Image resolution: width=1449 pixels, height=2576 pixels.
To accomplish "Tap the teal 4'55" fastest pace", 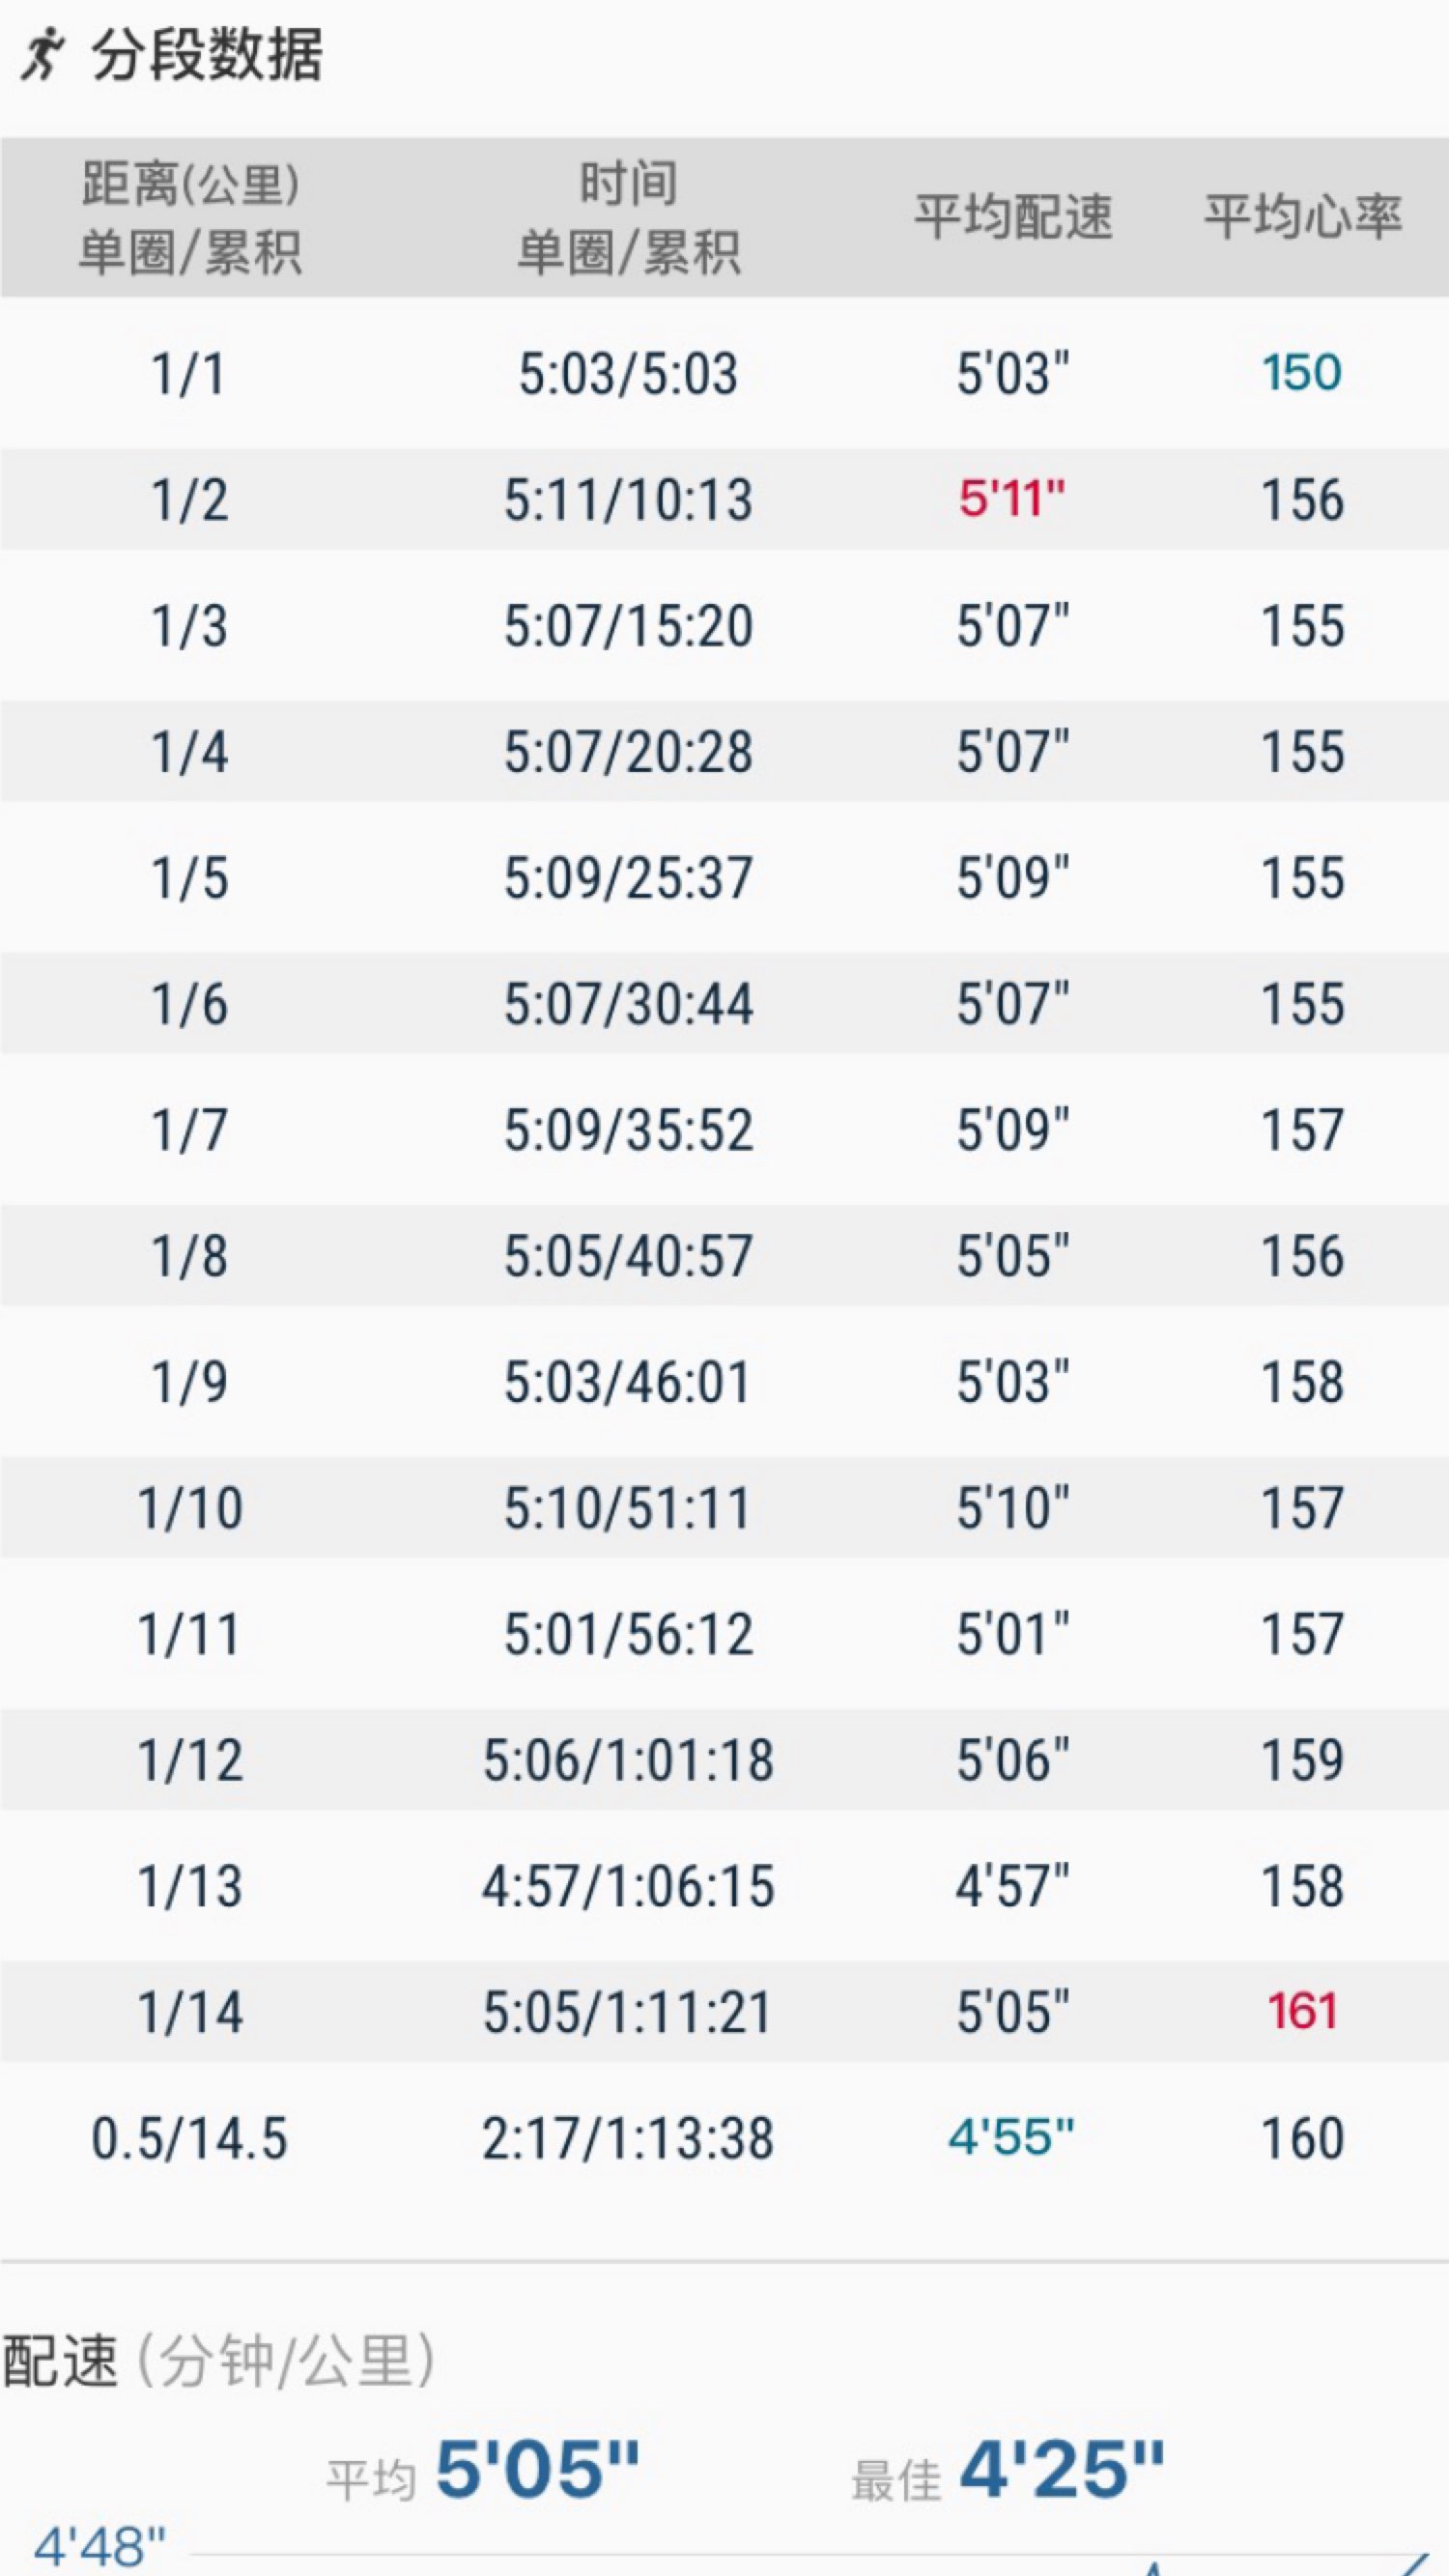I will click(x=1012, y=2138).
